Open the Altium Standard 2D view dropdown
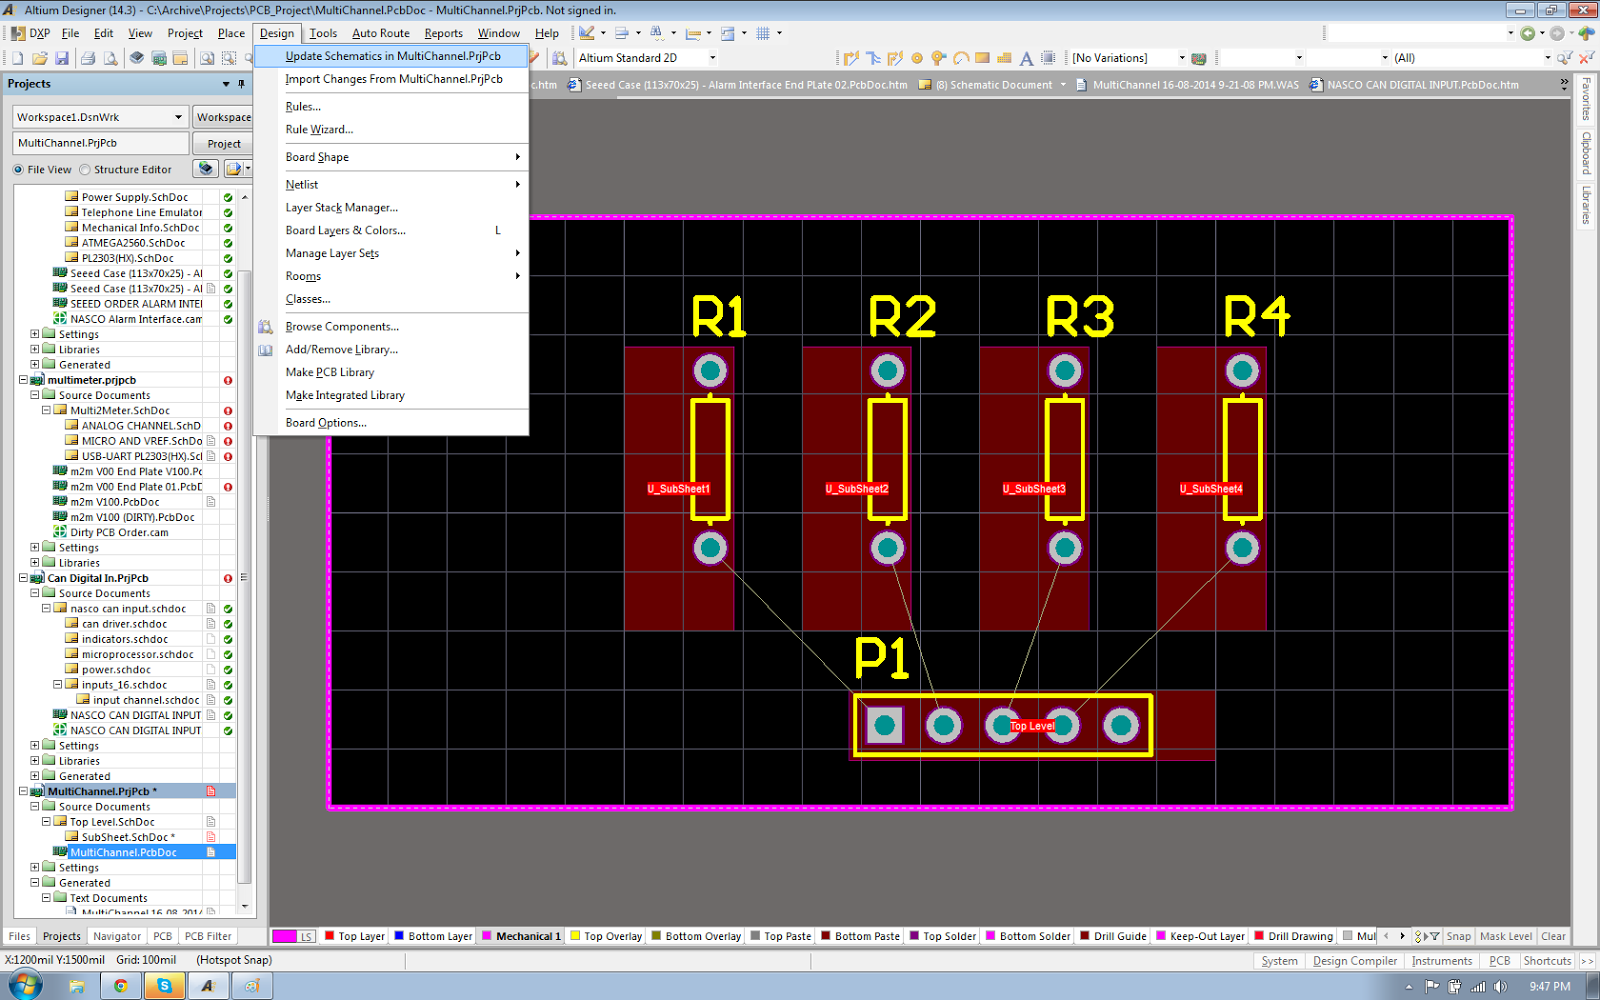 point(712,58)
